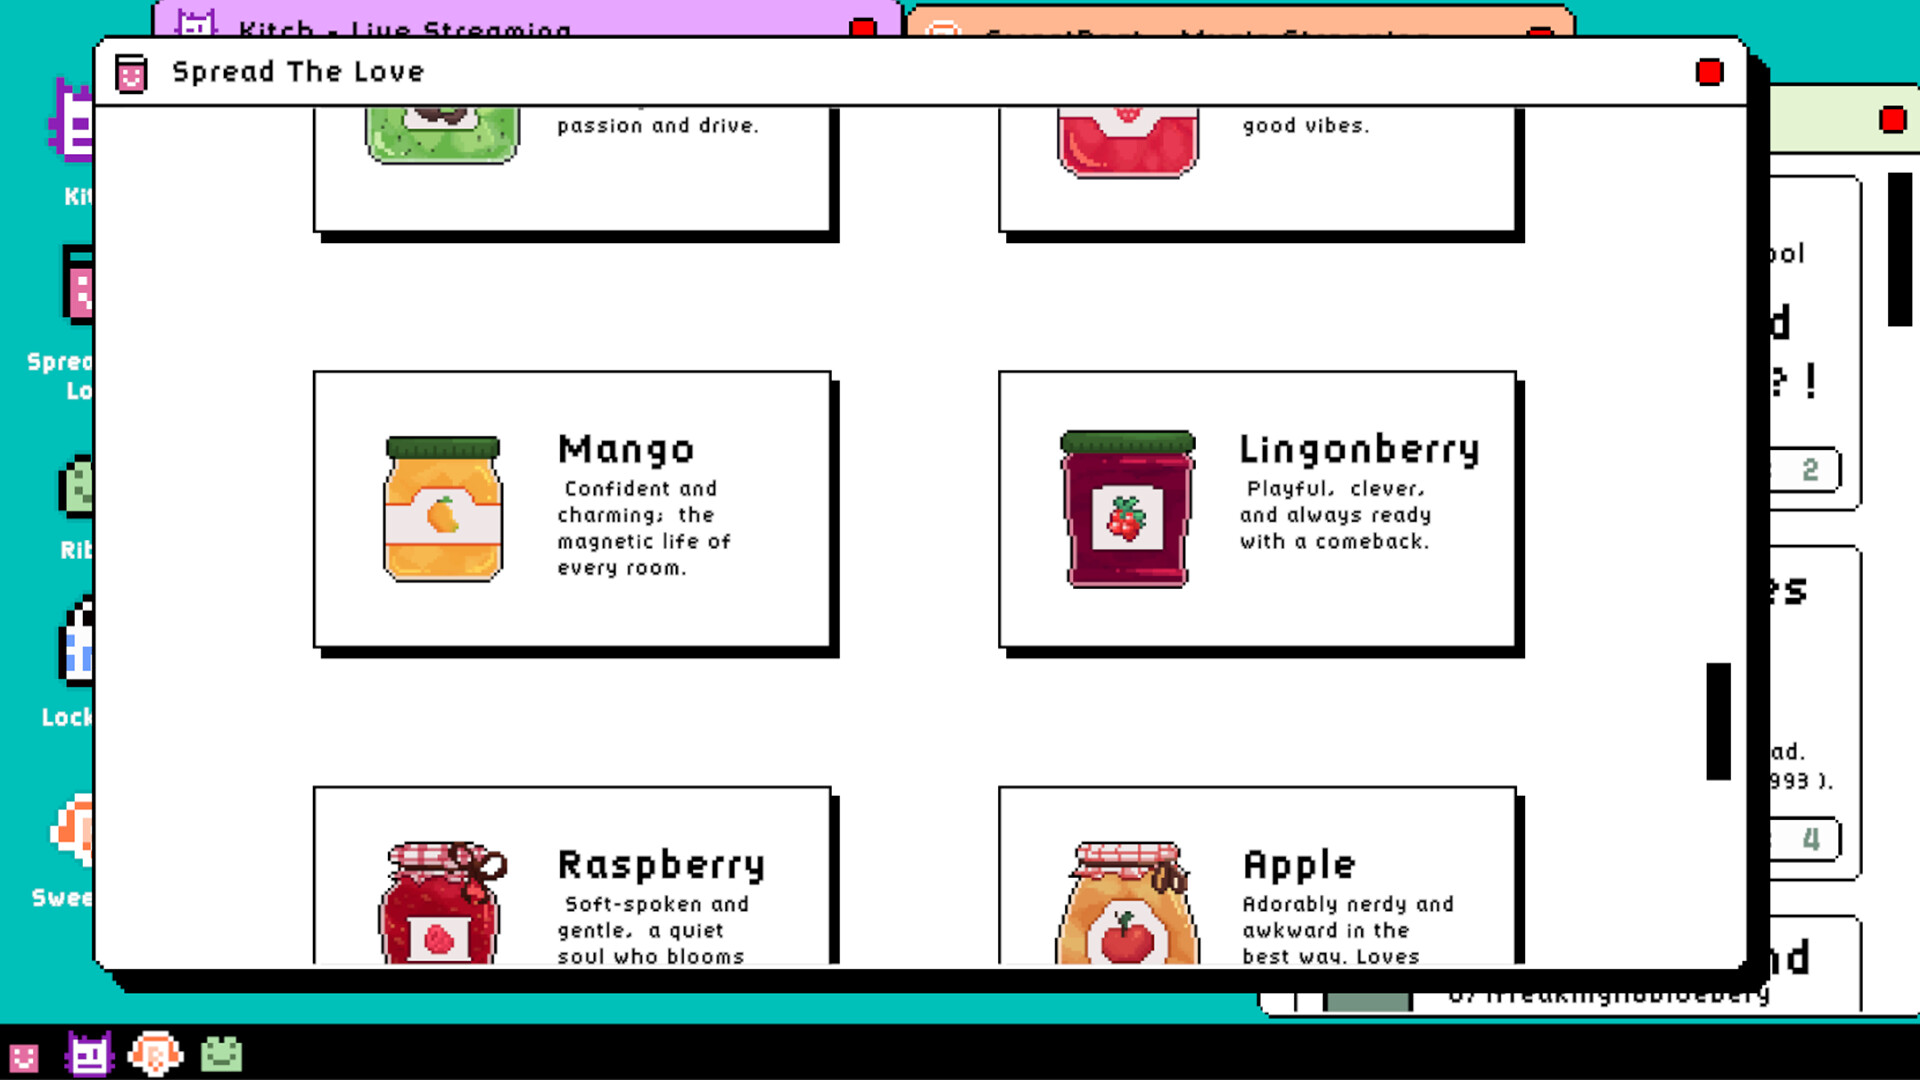Open SweetBeet headphones icon in the taskbar
1920x1080 pixels.
pos(155,1055)
